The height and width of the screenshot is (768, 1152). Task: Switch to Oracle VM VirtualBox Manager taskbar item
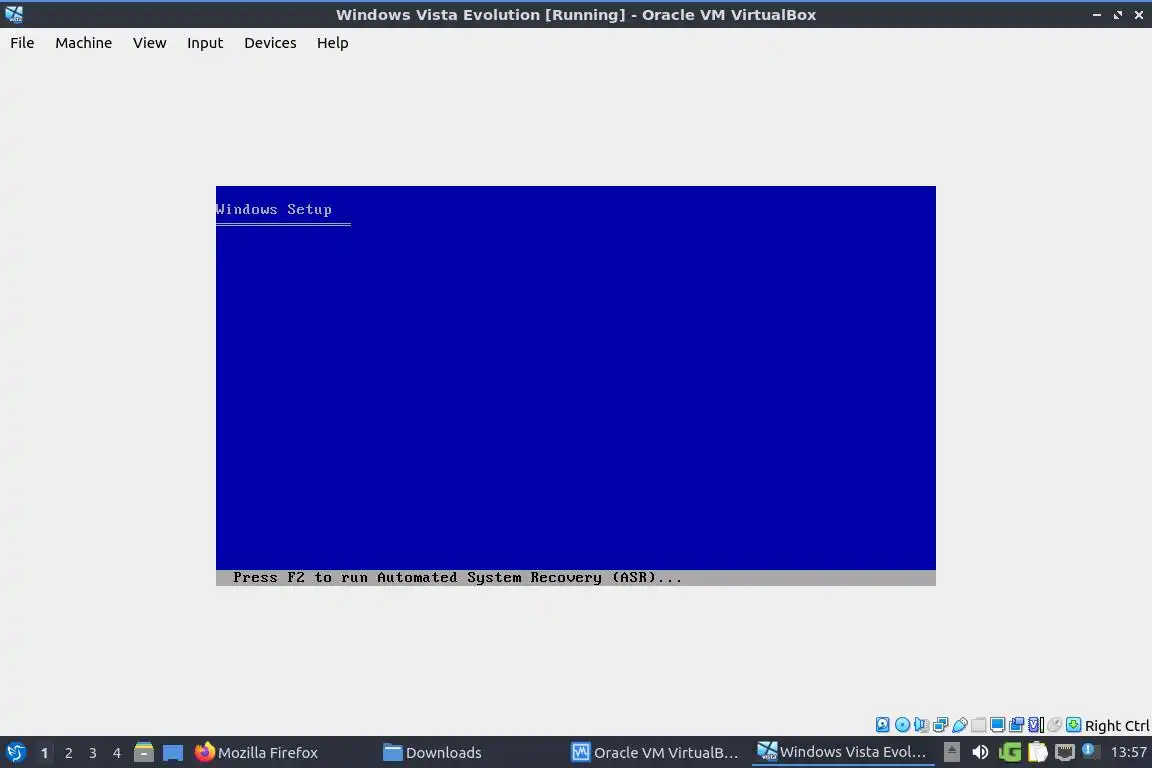(655, 753)
